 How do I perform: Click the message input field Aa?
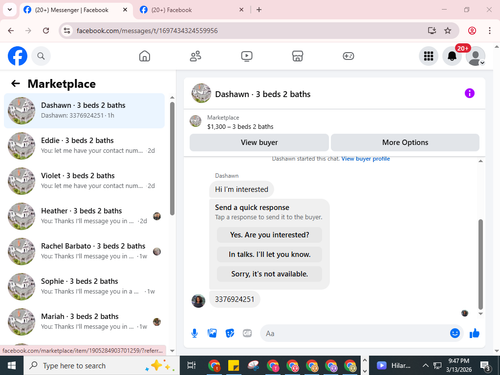click(x=355, y=333)
